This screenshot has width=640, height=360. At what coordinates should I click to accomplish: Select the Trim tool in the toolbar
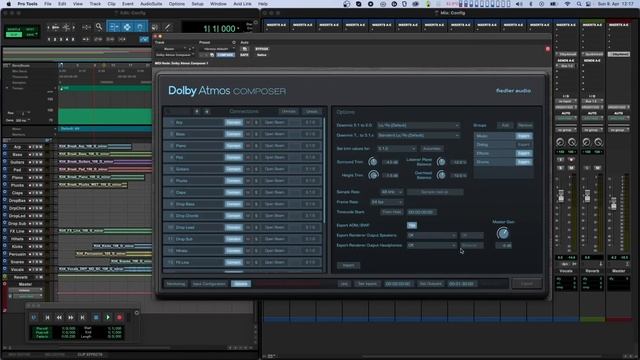114,27
